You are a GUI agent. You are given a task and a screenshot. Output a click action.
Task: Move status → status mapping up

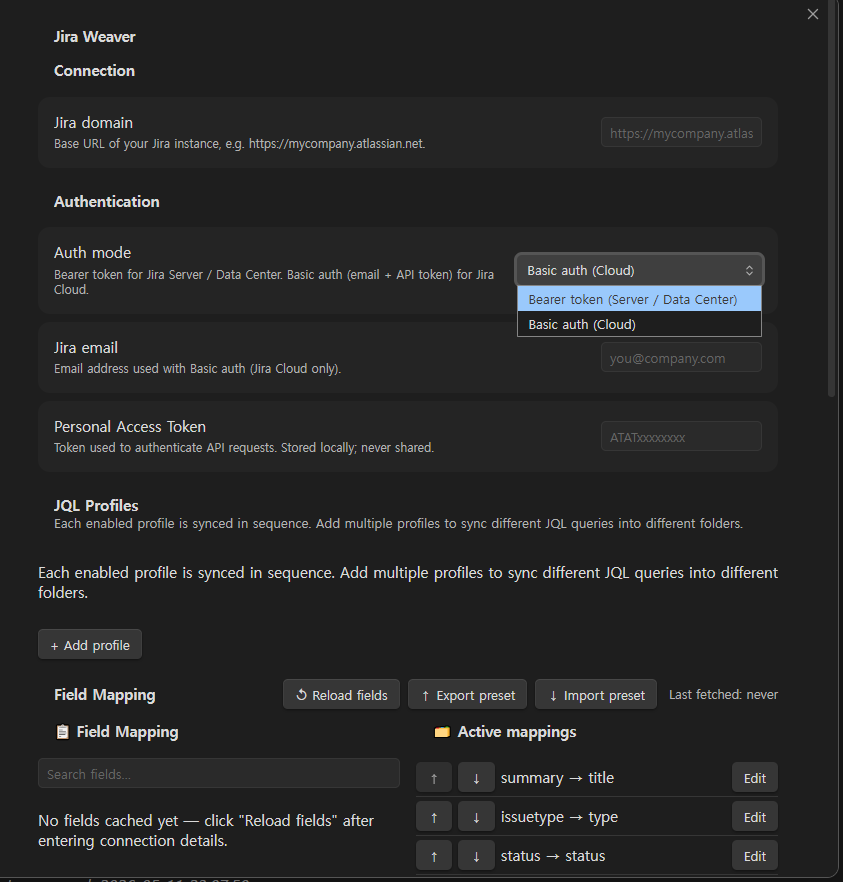click(x=434, y=856)
